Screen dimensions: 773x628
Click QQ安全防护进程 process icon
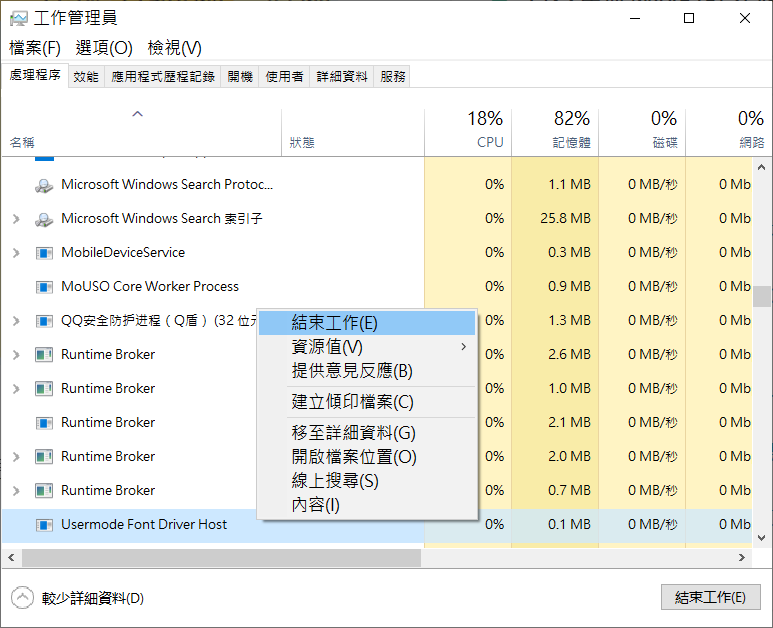click(x=44, y=321)
